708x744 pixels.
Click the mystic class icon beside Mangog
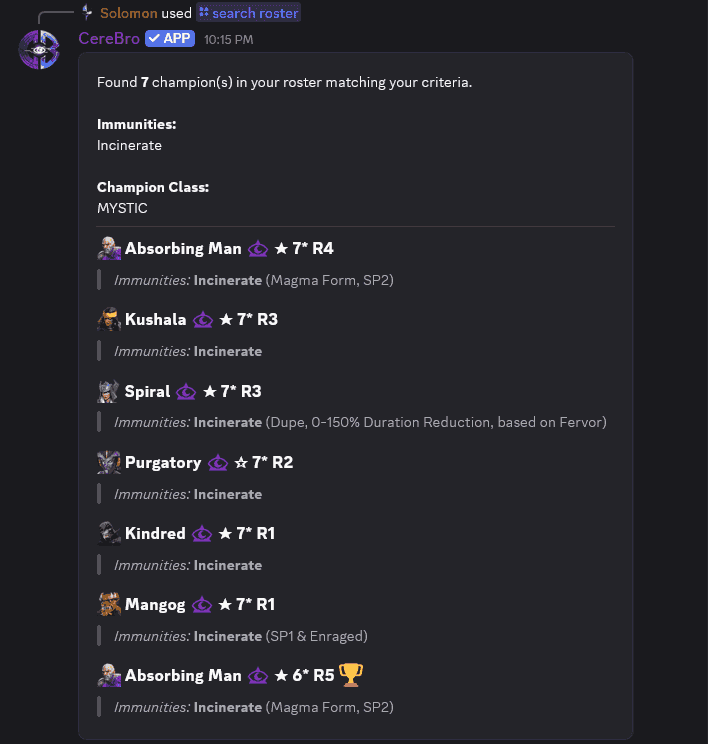point(203,605)
